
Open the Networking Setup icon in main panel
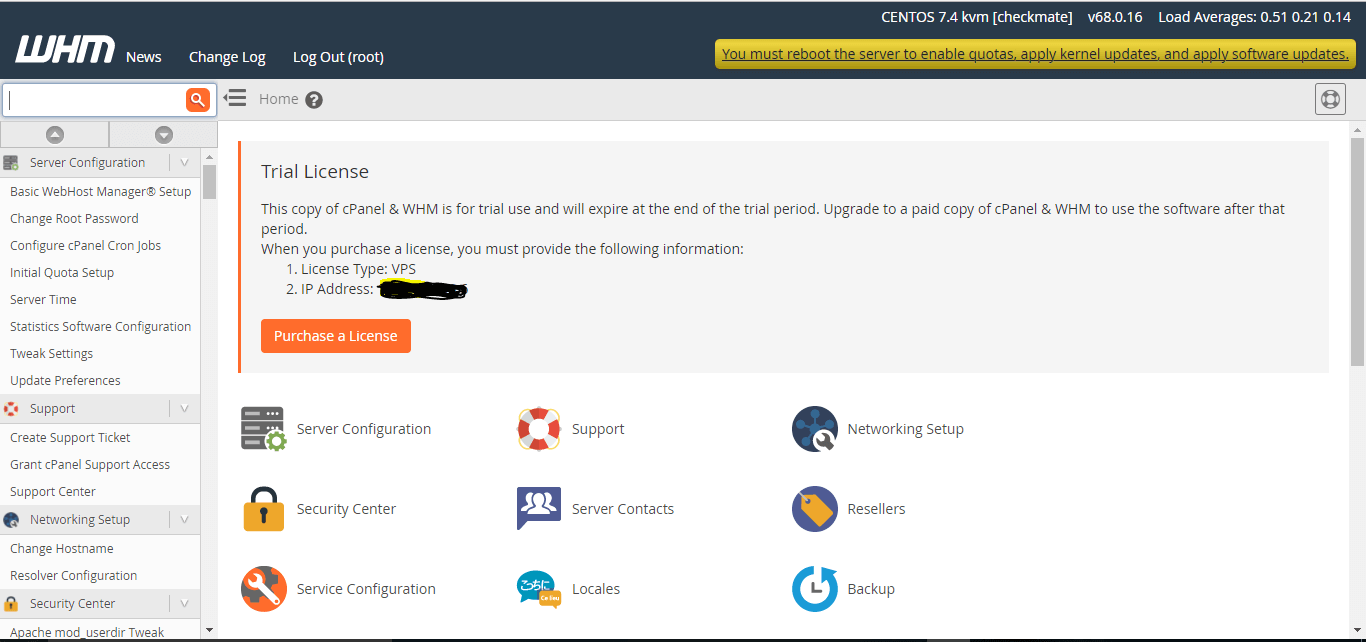(x=814, y=429)
